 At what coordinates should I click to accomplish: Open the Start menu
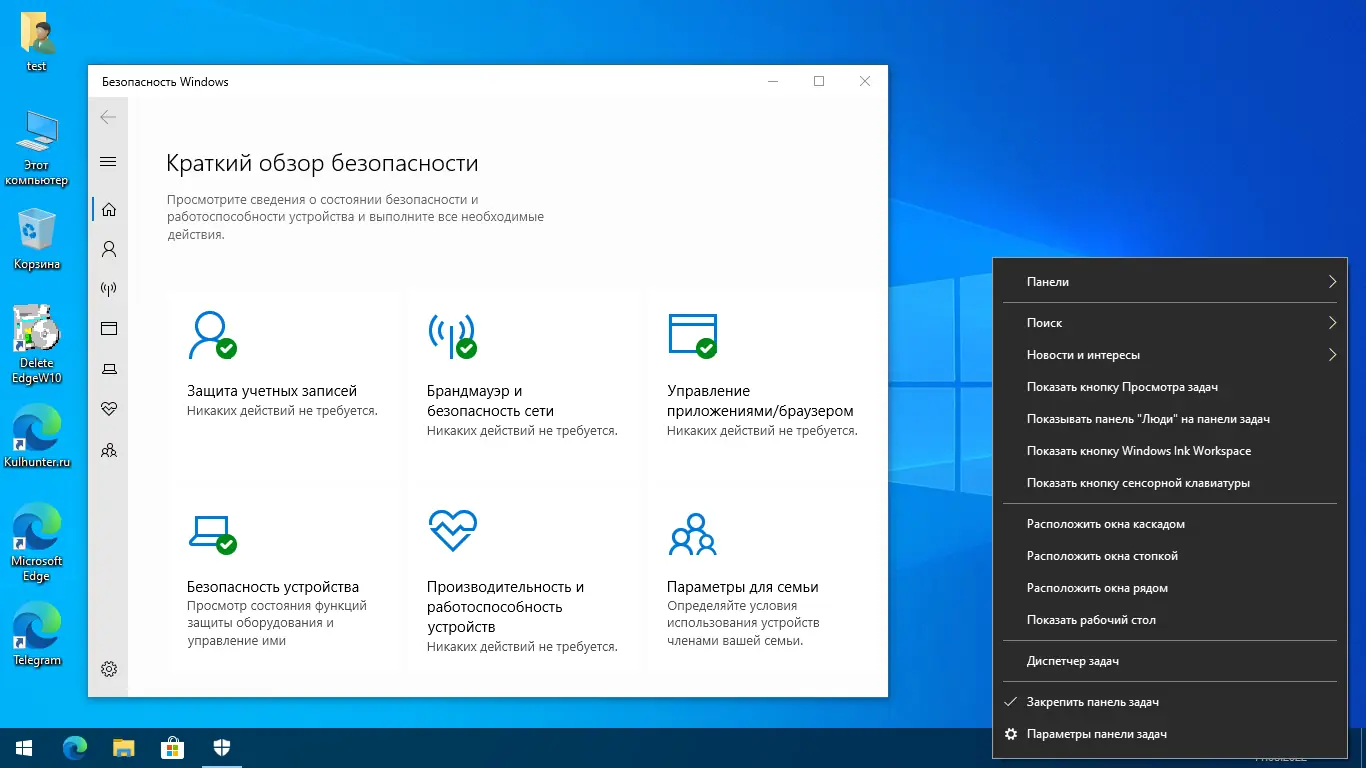pos(24,747)
